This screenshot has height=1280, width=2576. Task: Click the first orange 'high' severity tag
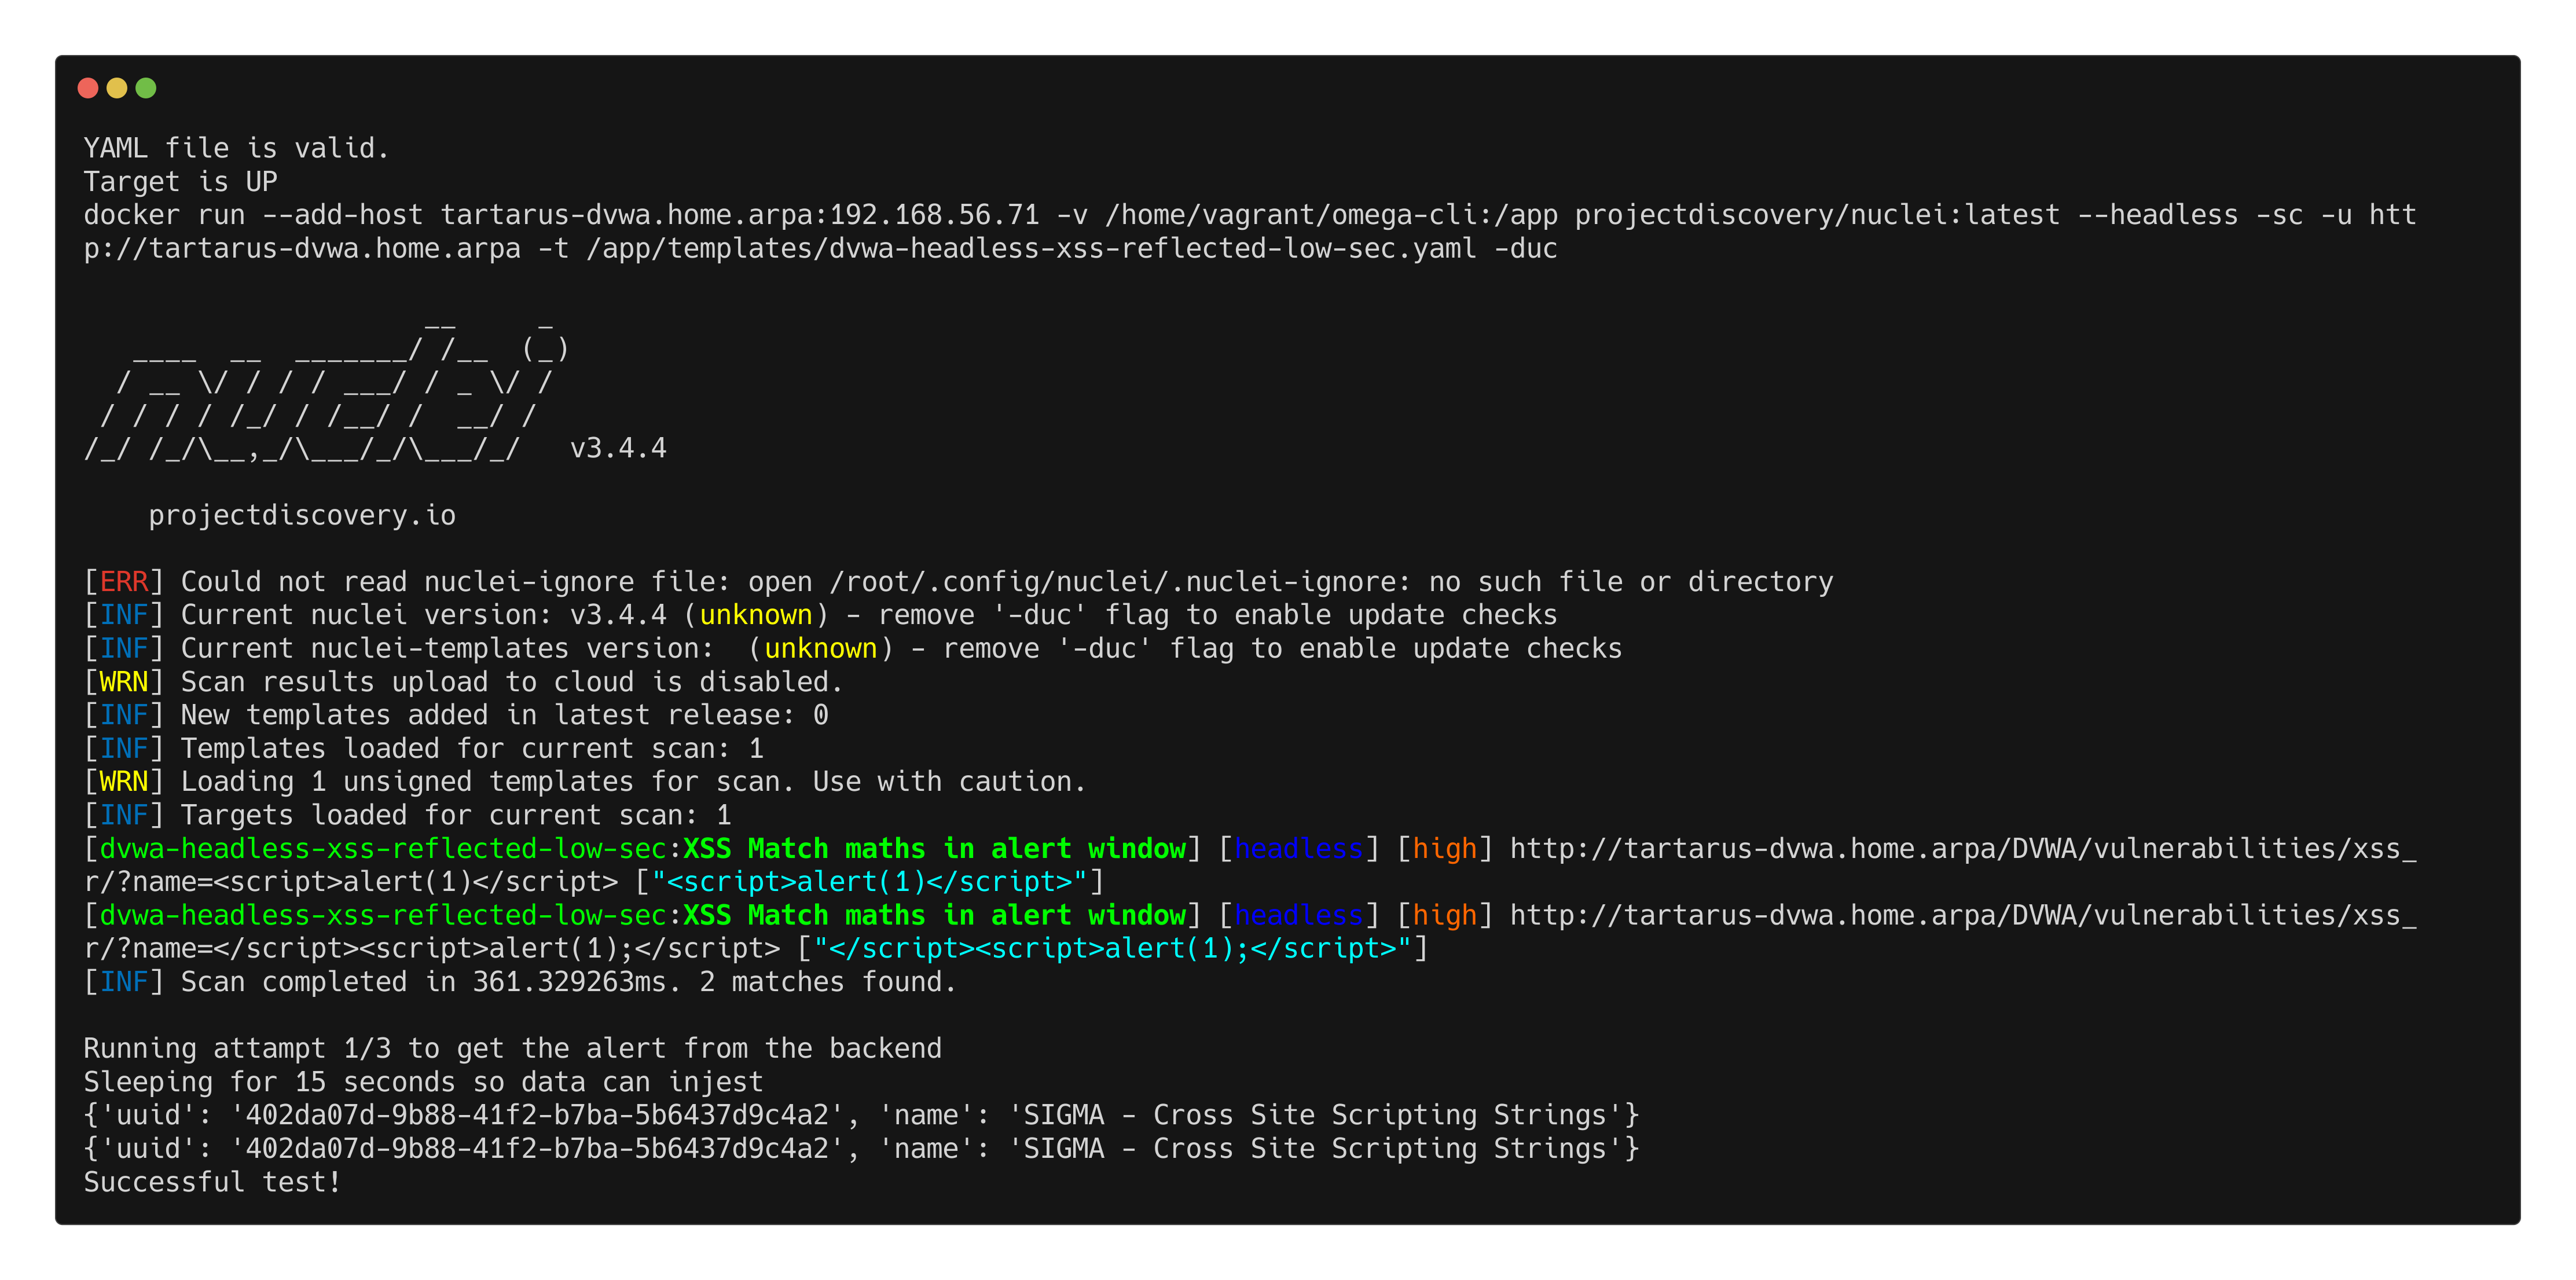[x=1444, y=849]
